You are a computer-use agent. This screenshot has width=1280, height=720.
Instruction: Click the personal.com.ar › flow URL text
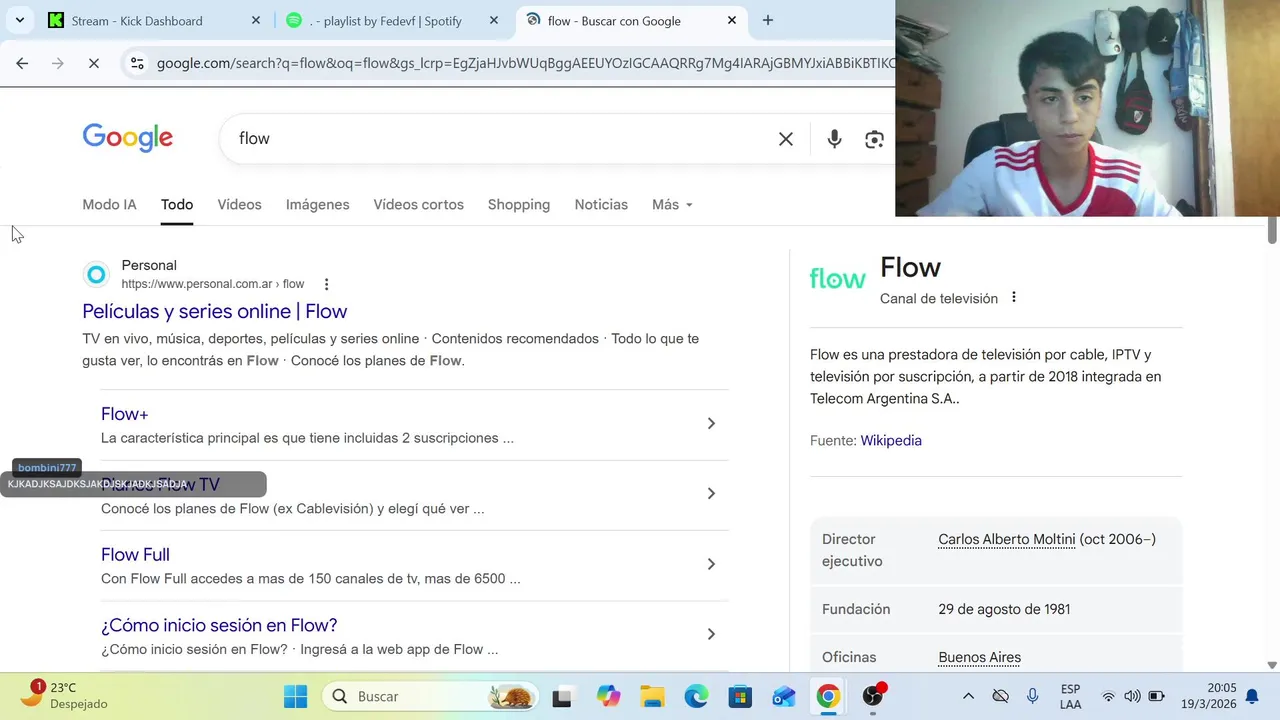(x=213, y=284)
